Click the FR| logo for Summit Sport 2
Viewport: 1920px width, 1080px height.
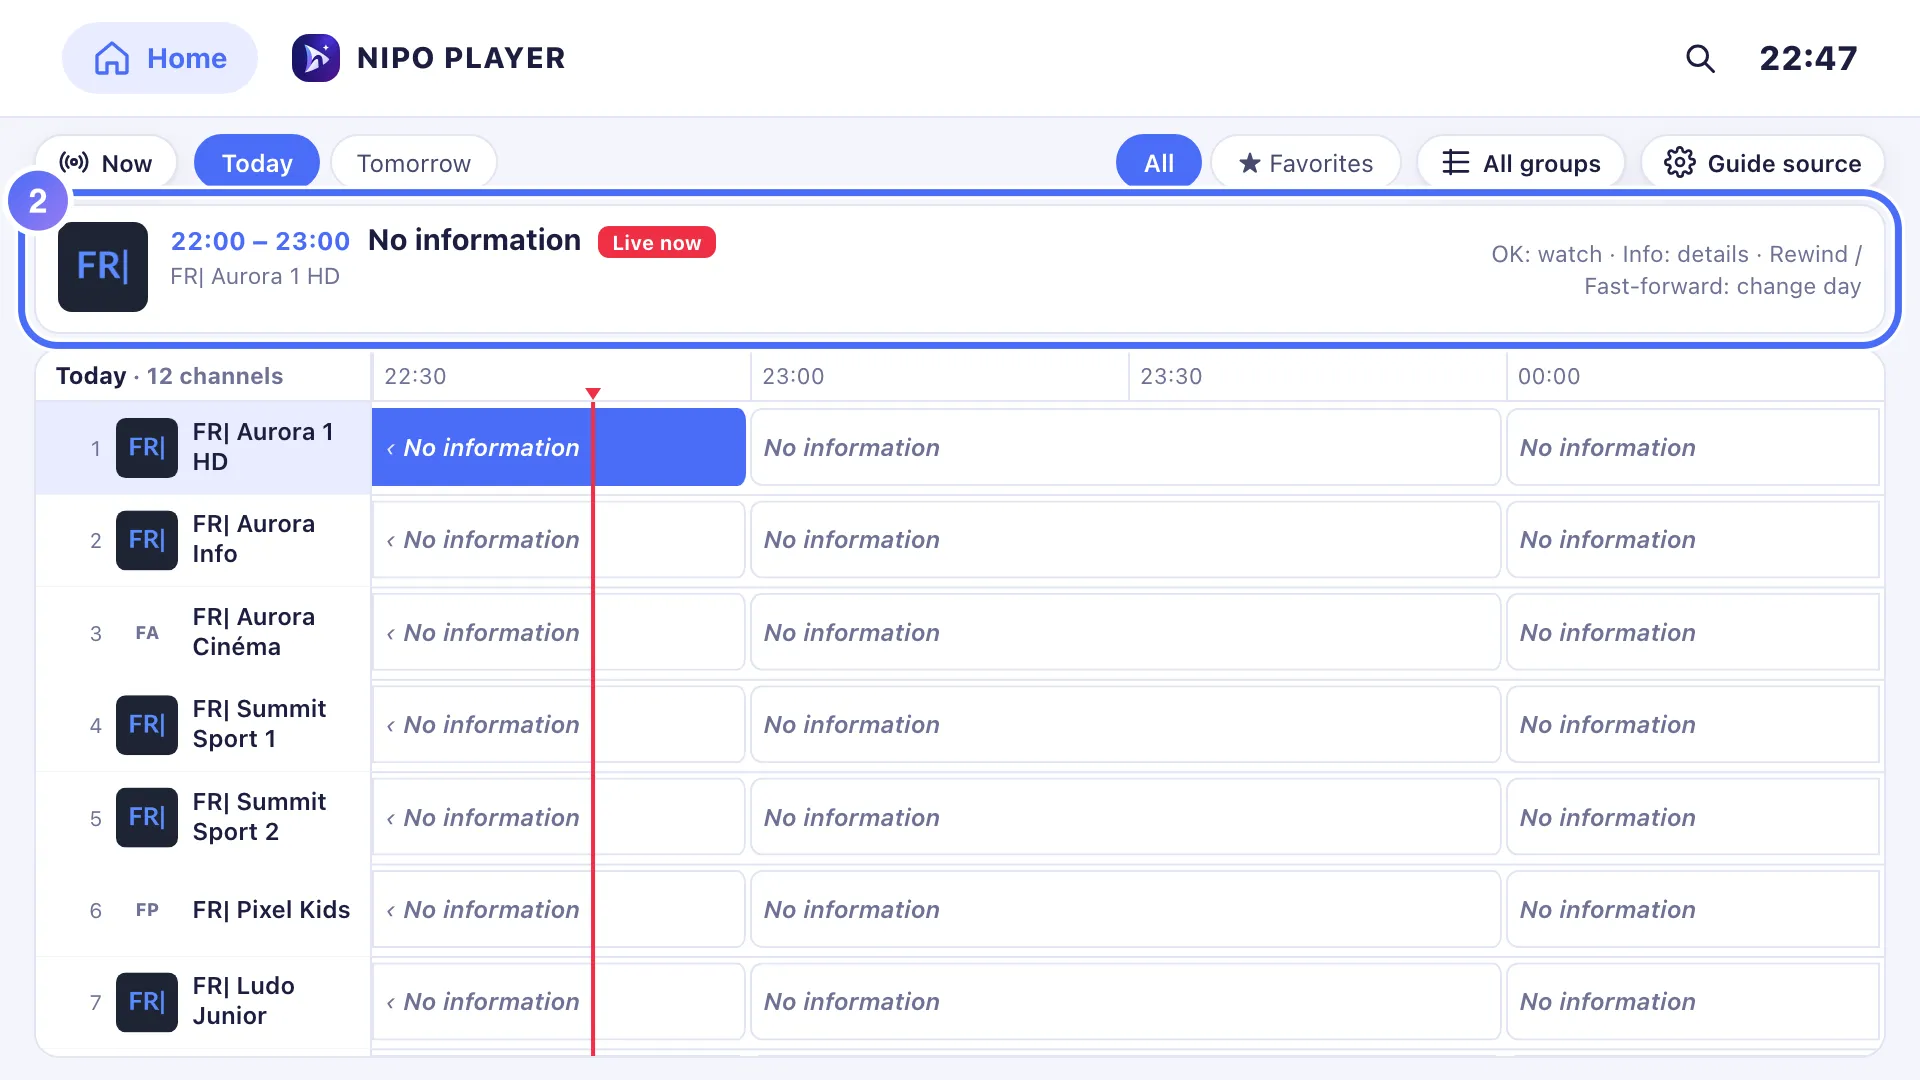coord(147,817)
